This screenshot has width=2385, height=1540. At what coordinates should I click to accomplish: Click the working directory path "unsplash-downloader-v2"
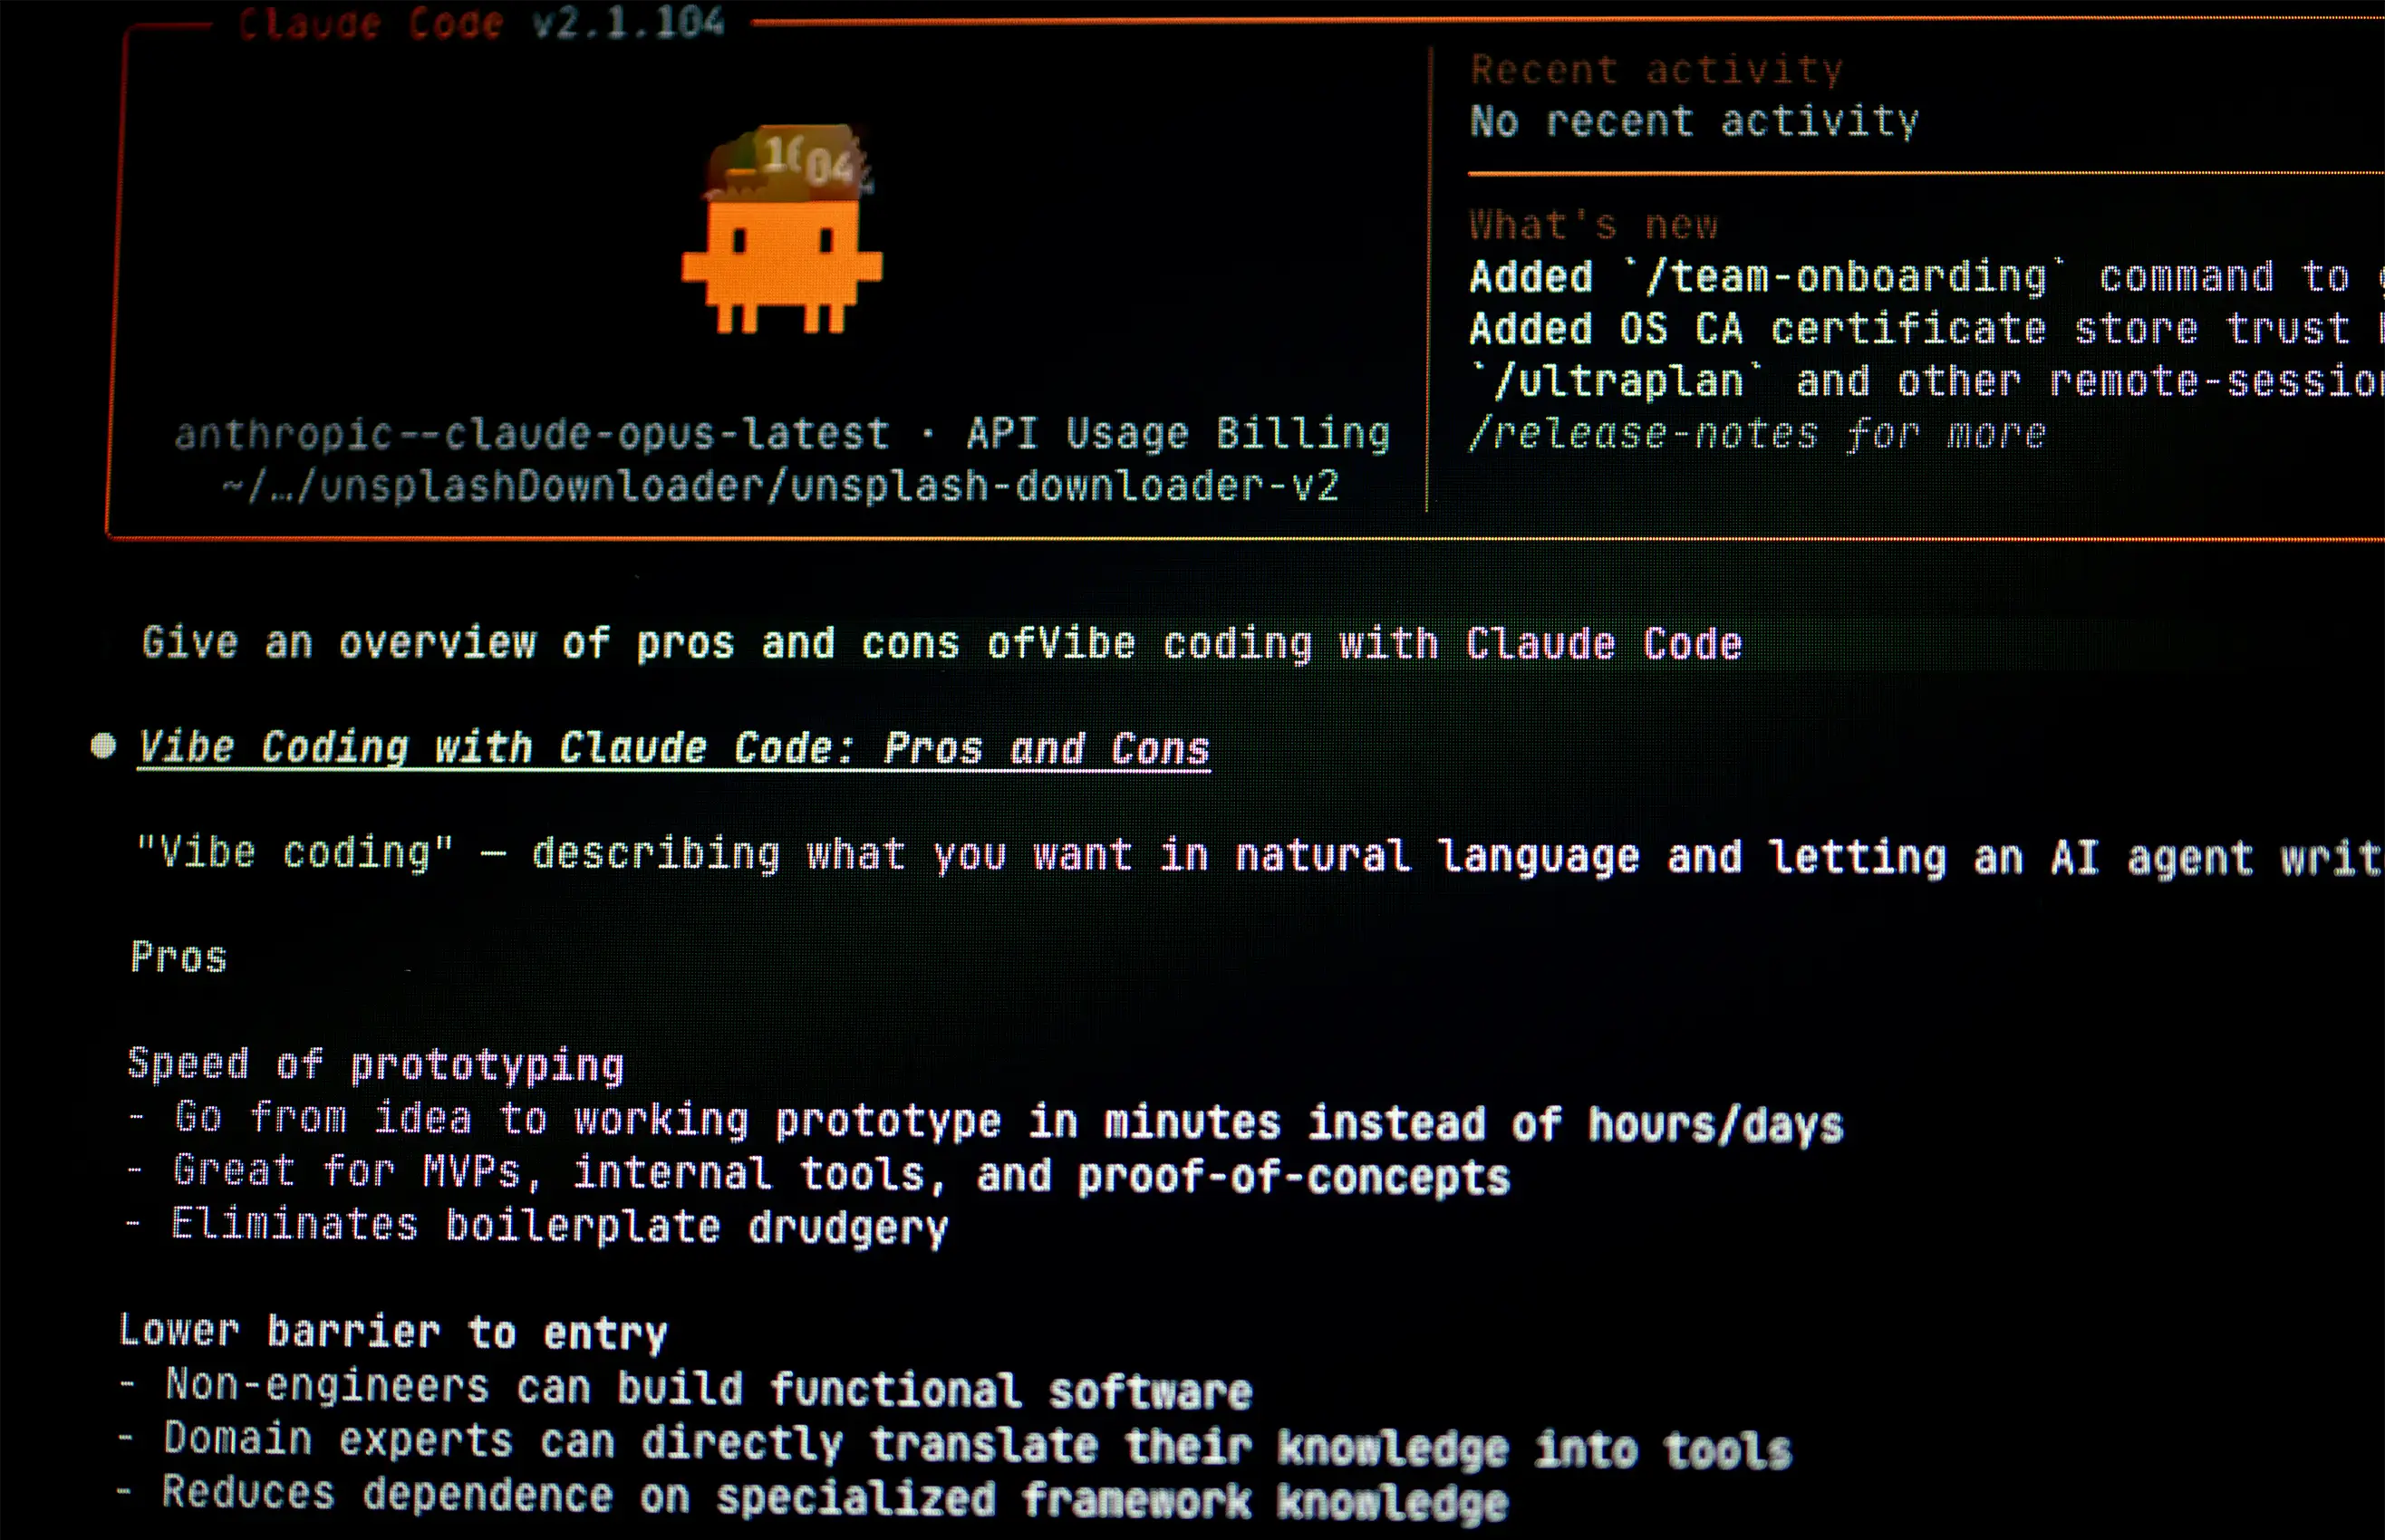[x=779, y=486]
